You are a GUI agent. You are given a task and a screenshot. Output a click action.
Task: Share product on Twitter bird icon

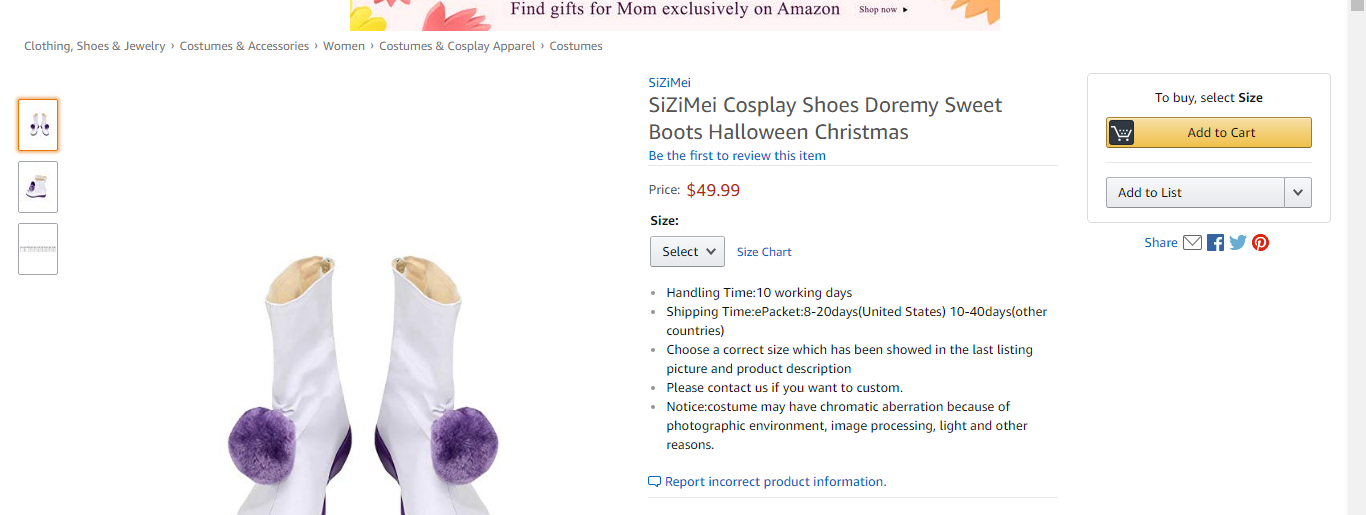1238,242
